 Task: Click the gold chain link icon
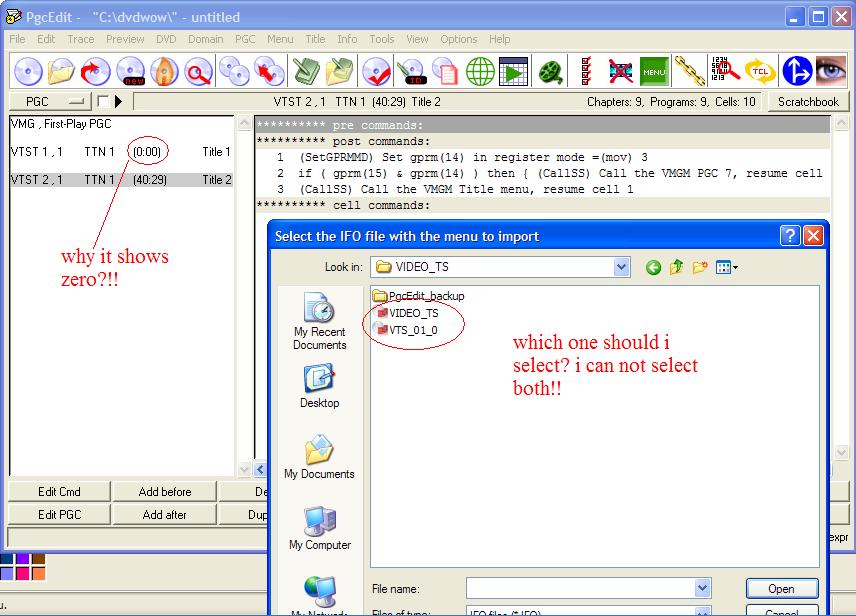(x=689, y=72)
